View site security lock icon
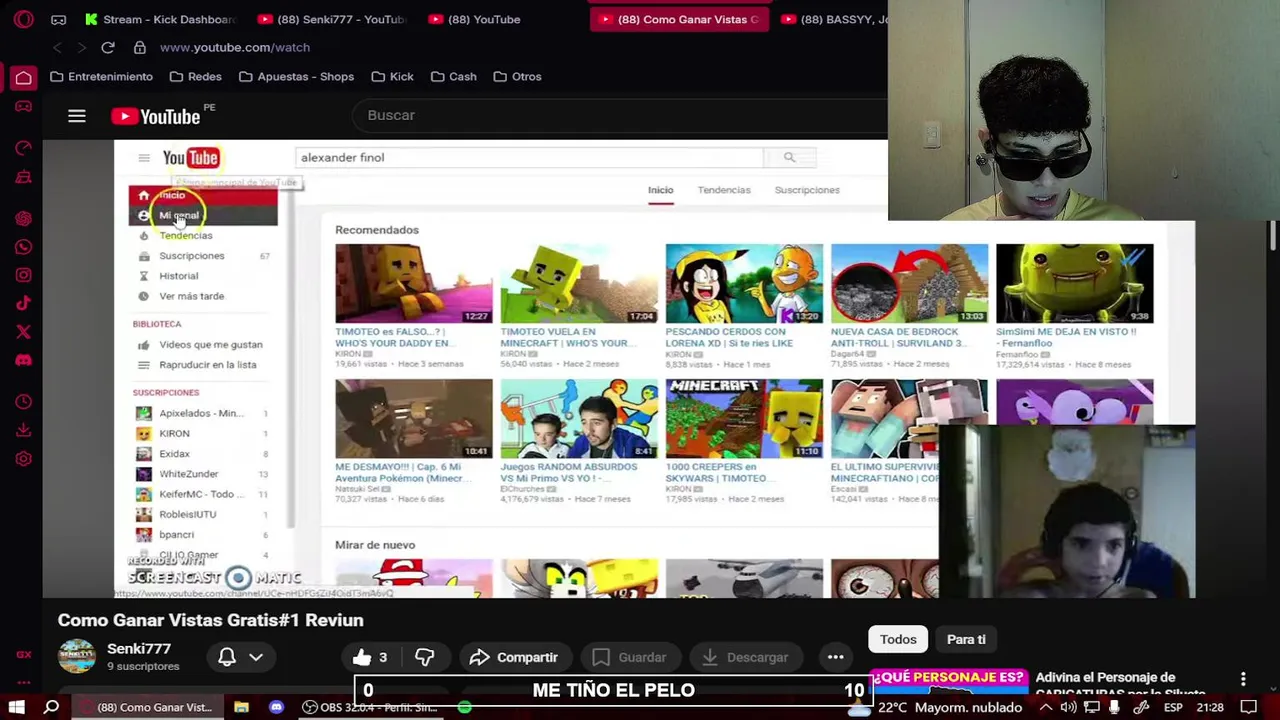Viewport: 1280px width, 720px height. pyautogui.click(x=140, y=47)
